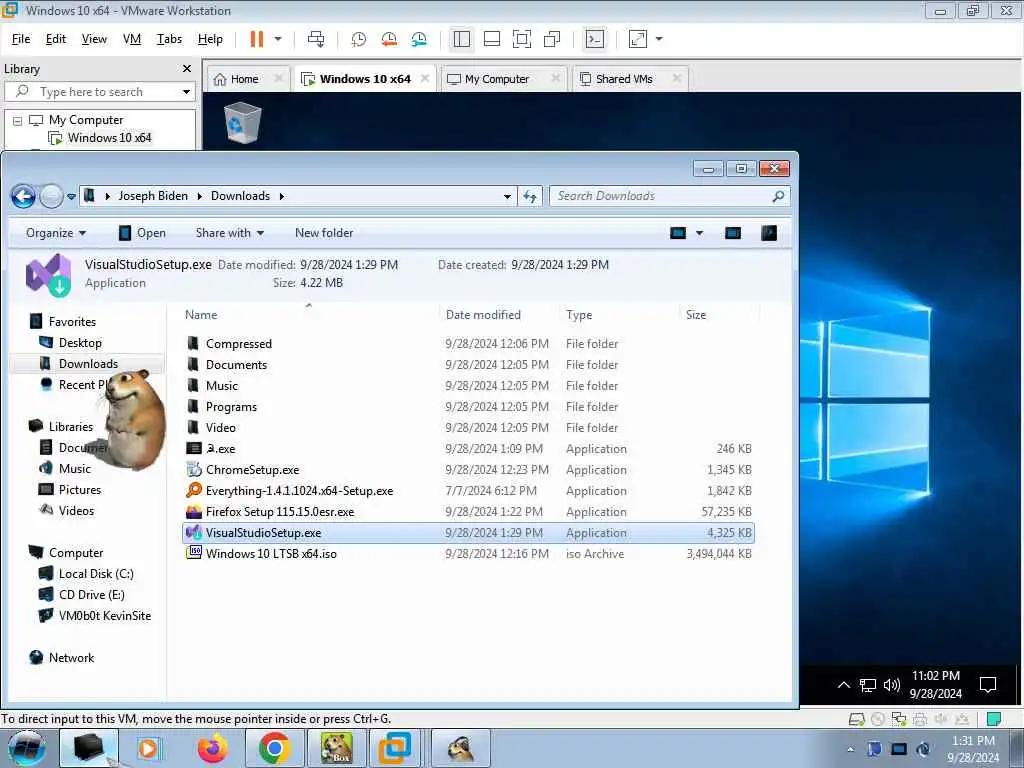Select VM0b0t KevinSite drive
This screenshot has height=768, width=1024.
click(104, 615)
